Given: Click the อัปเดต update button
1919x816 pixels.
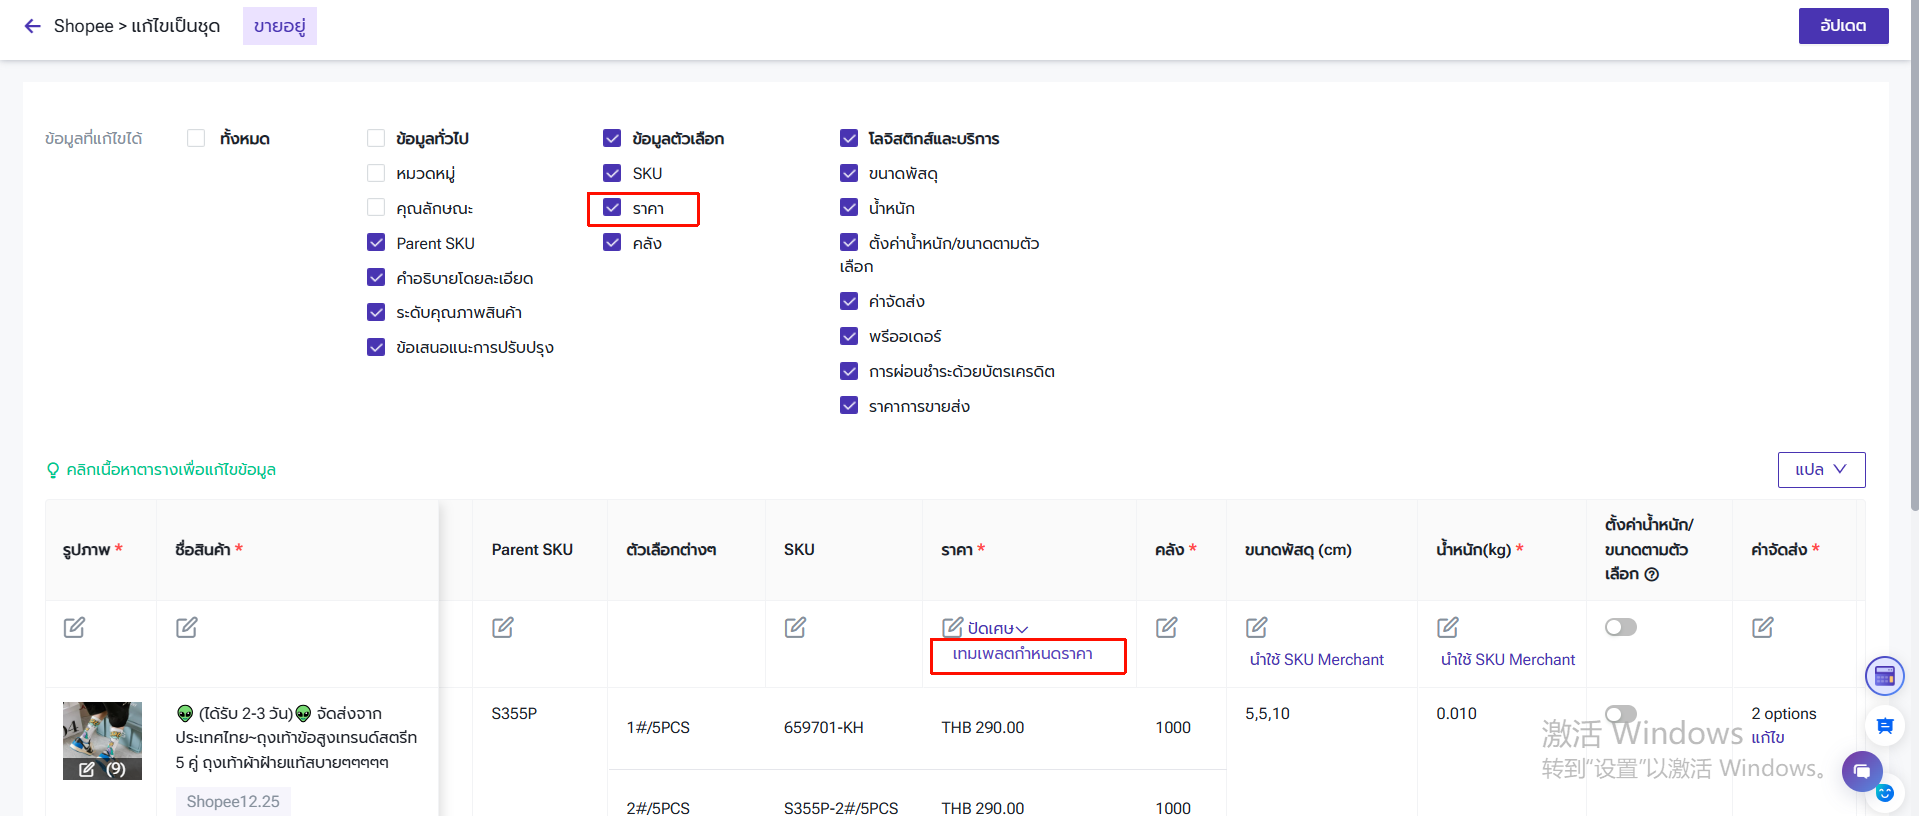Looking at the screenshot, I should click(1843, 26).
